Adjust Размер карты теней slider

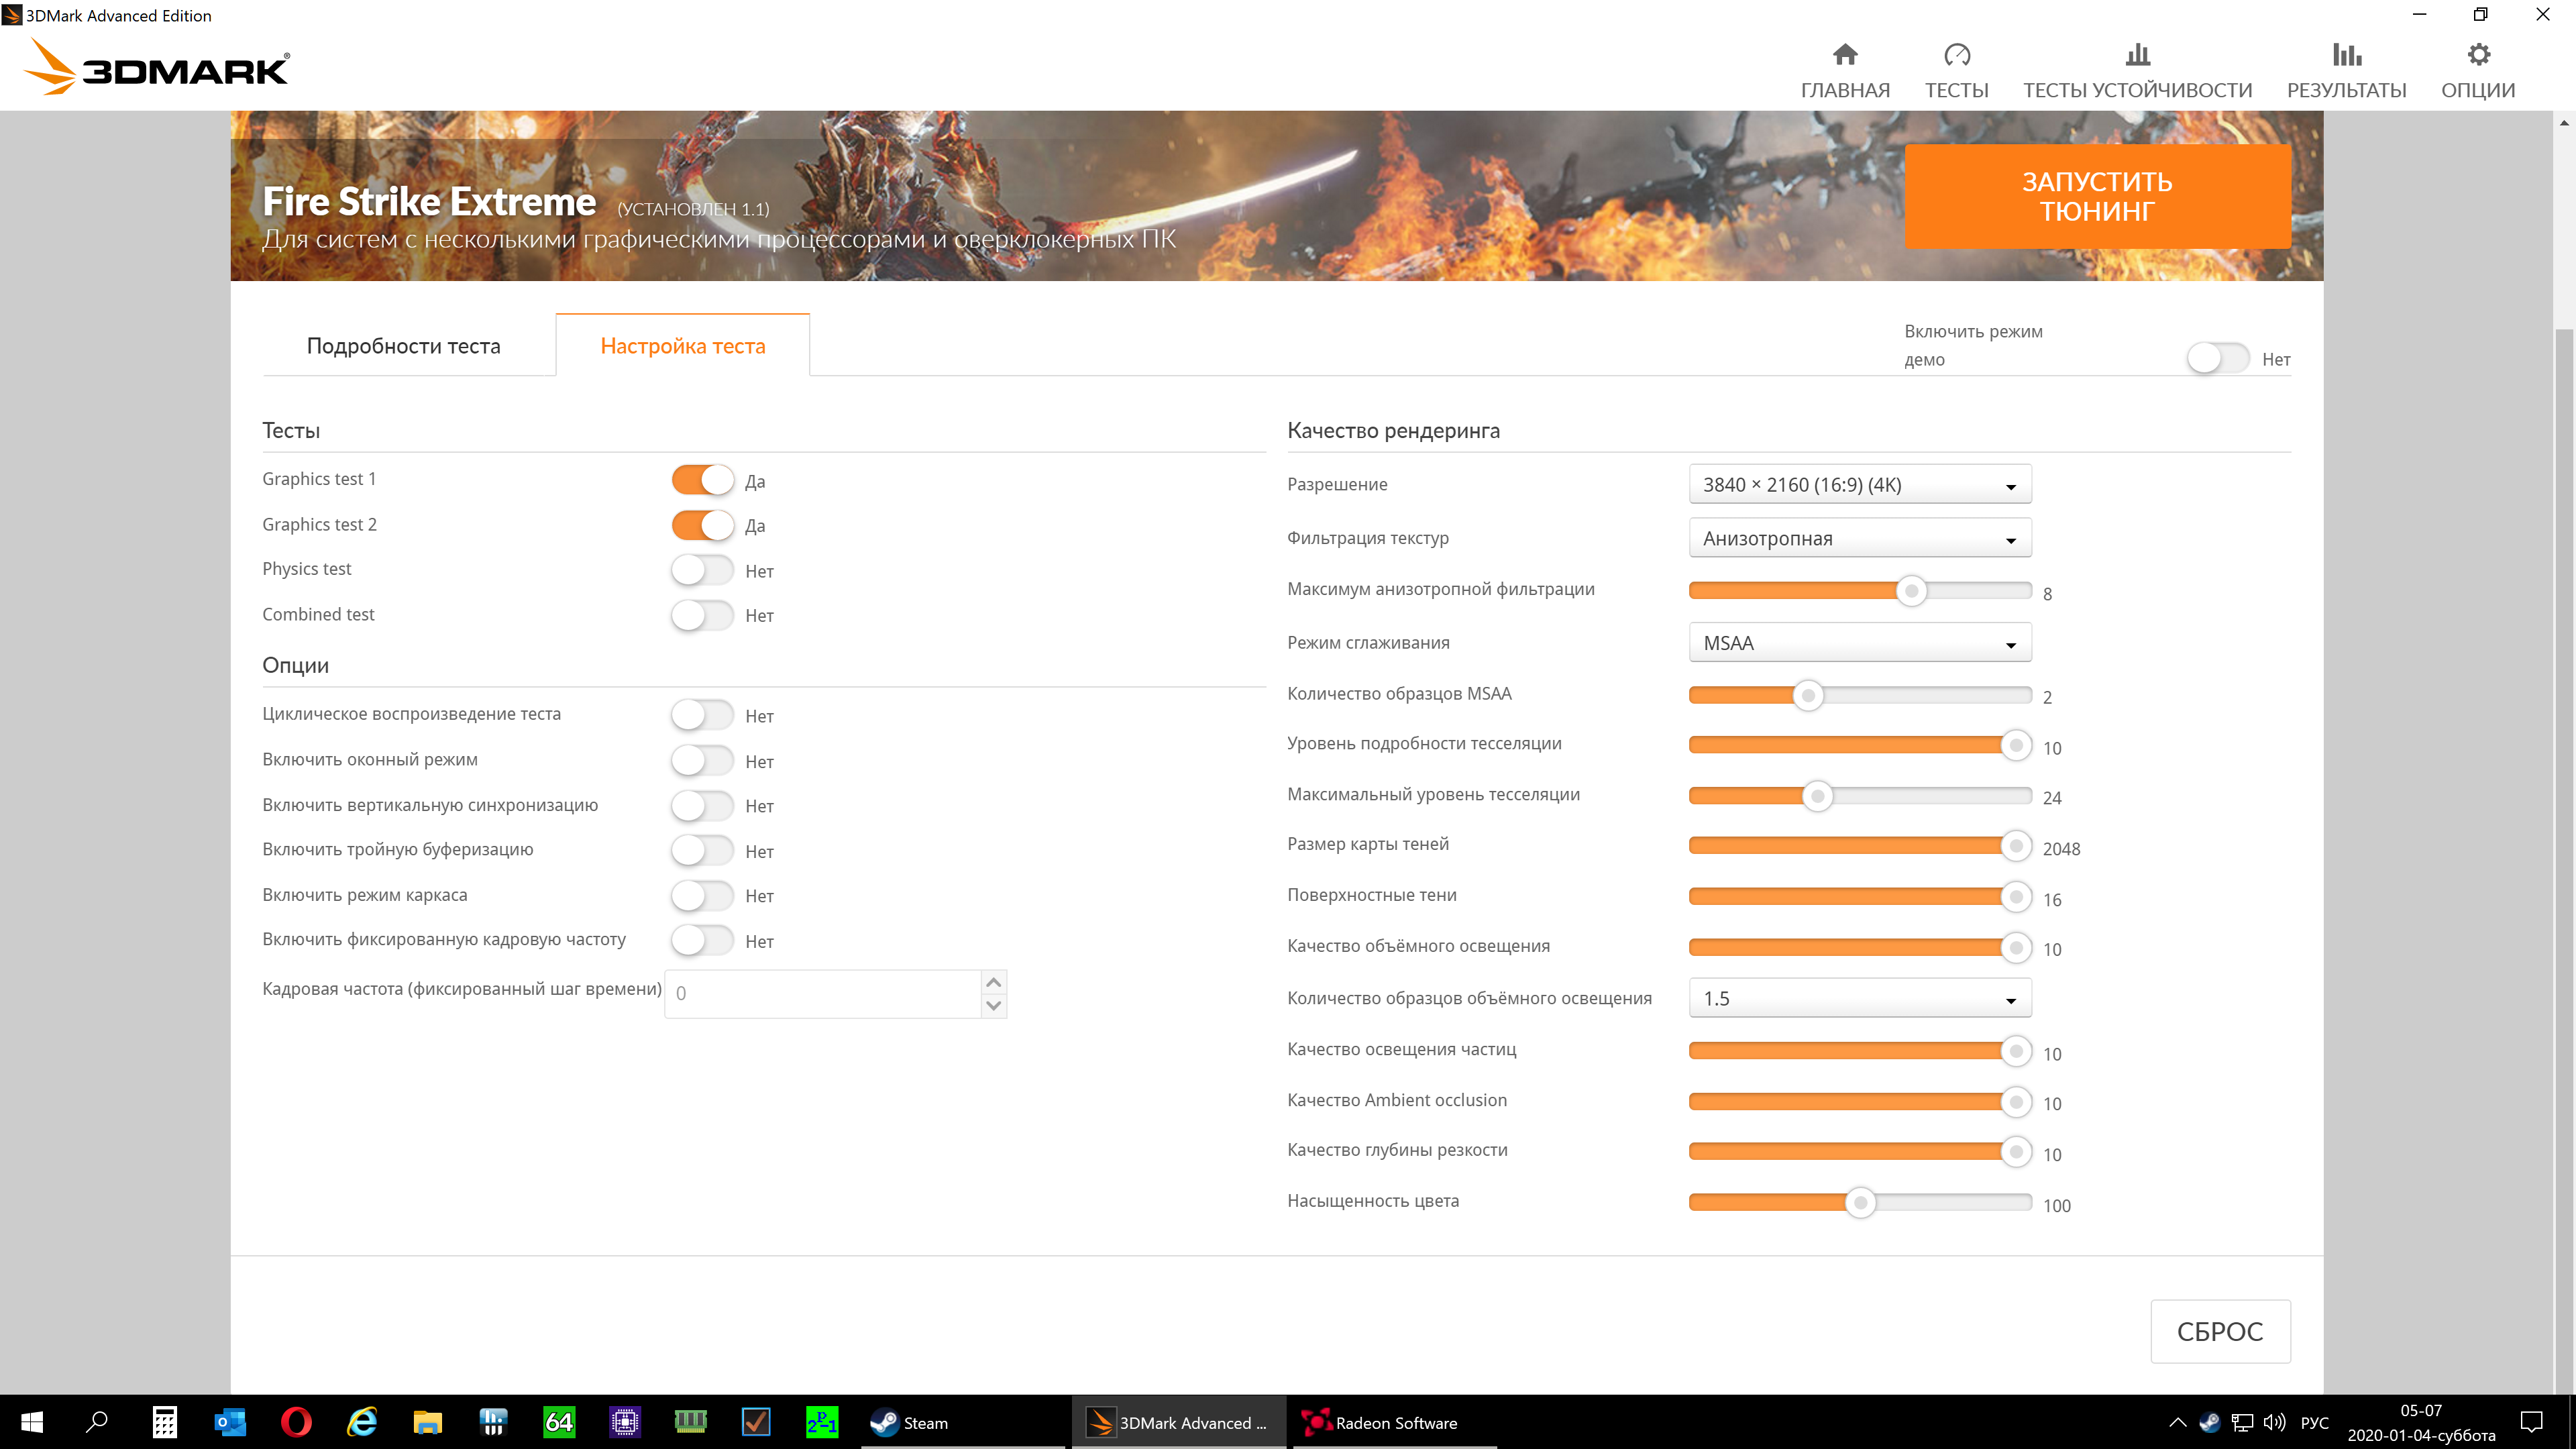2016,846
